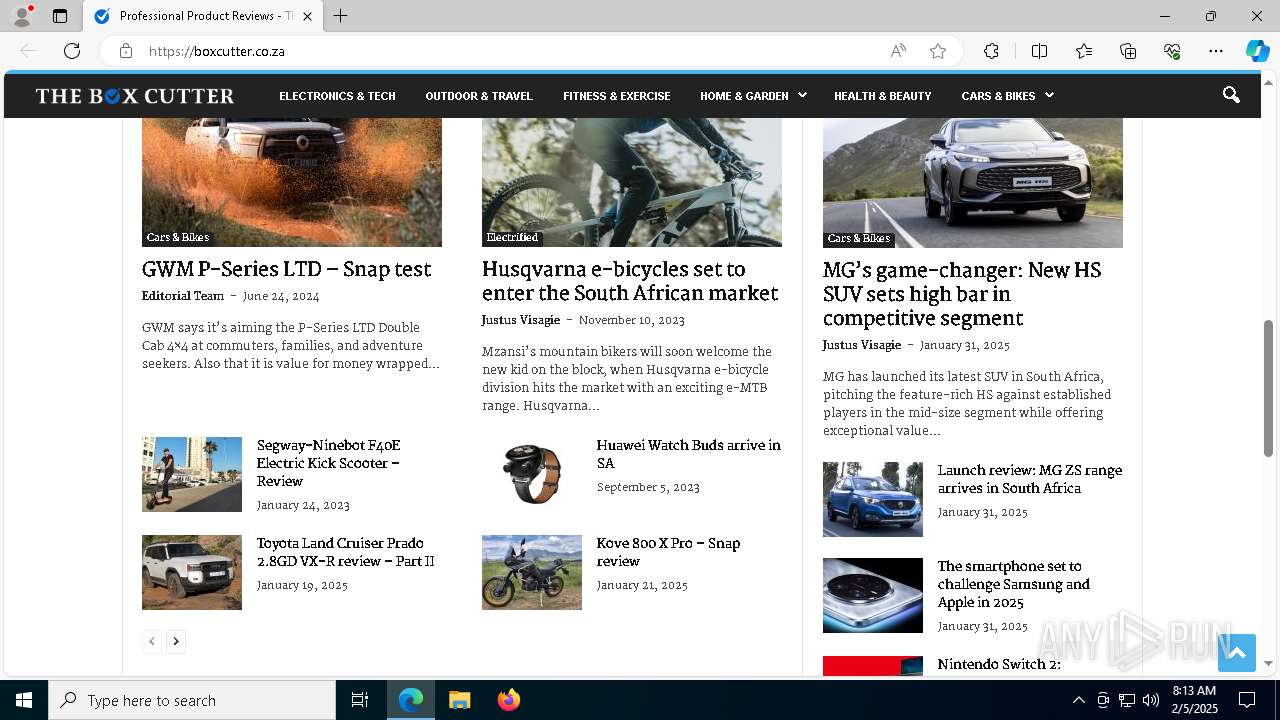This screenshot has height=720, width=1280.
Task: Open Husqvarna e-bicycles article headline
Action: 630,281
